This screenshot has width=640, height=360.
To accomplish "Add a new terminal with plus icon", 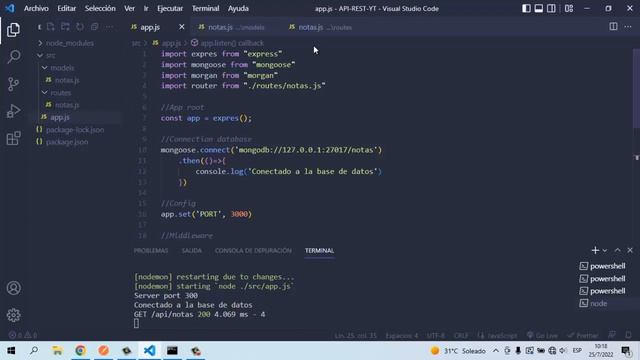I will click(595, 250).
